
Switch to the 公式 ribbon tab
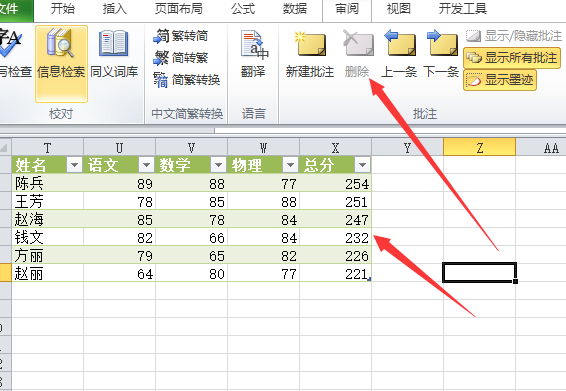point(243,9)
